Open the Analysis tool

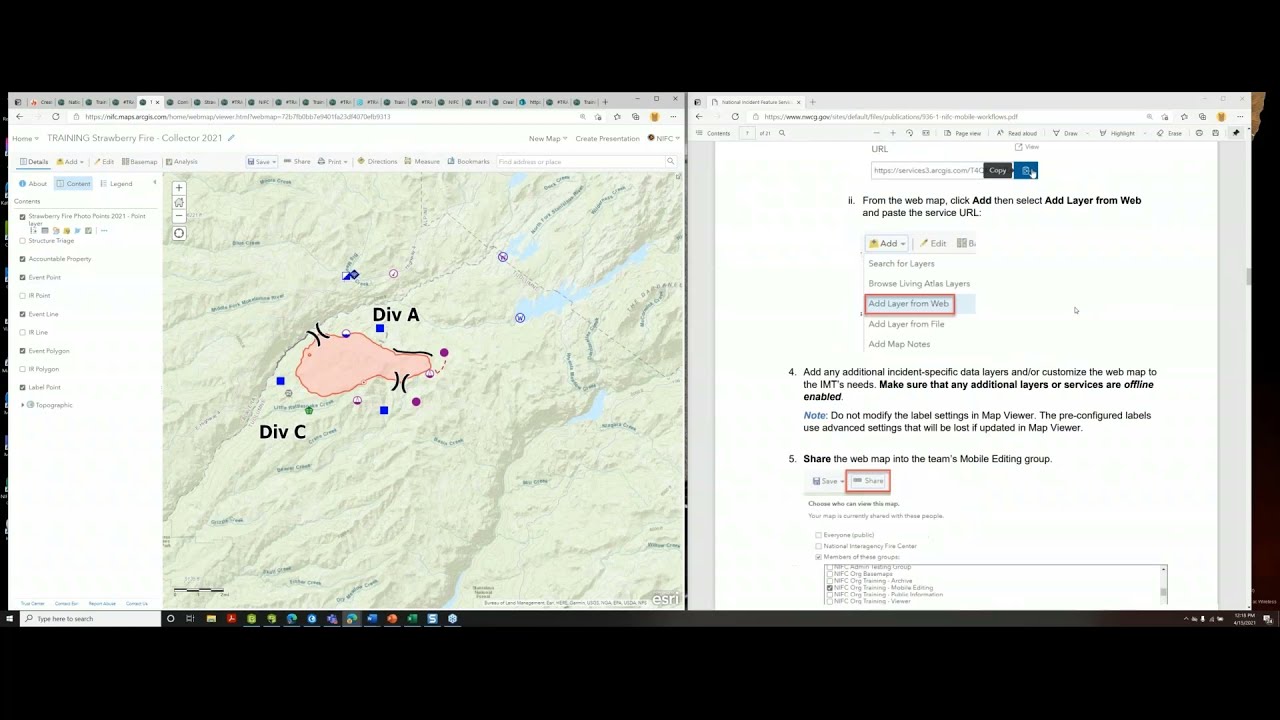pos(181,161)
